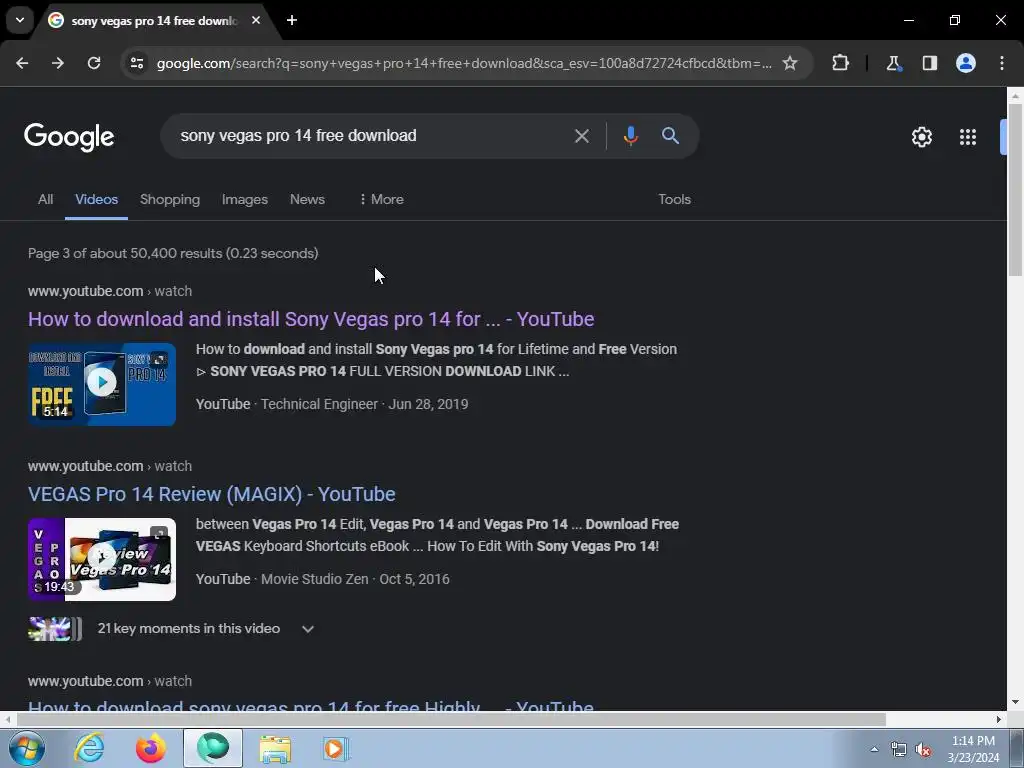Click the vertical scrollbar thumb
This screenshot has height=768, width=1024.
(1015, 189)
